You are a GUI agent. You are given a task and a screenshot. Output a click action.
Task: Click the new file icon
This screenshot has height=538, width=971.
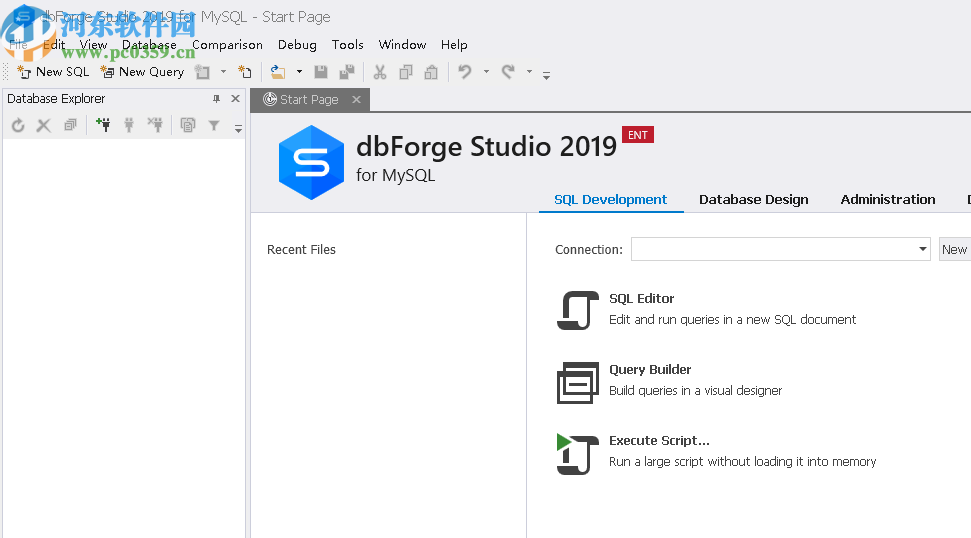click(245, 72)
